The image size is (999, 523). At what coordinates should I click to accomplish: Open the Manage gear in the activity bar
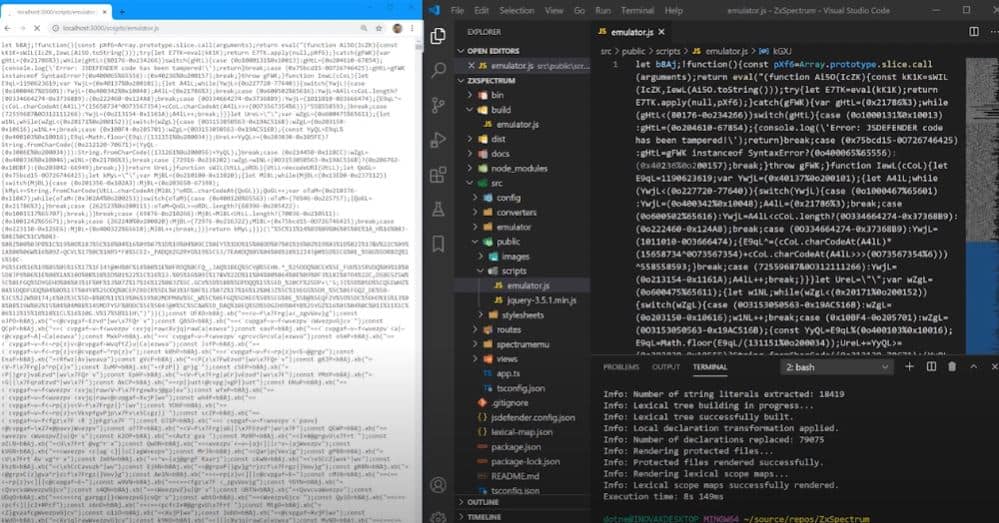(438, 517)
